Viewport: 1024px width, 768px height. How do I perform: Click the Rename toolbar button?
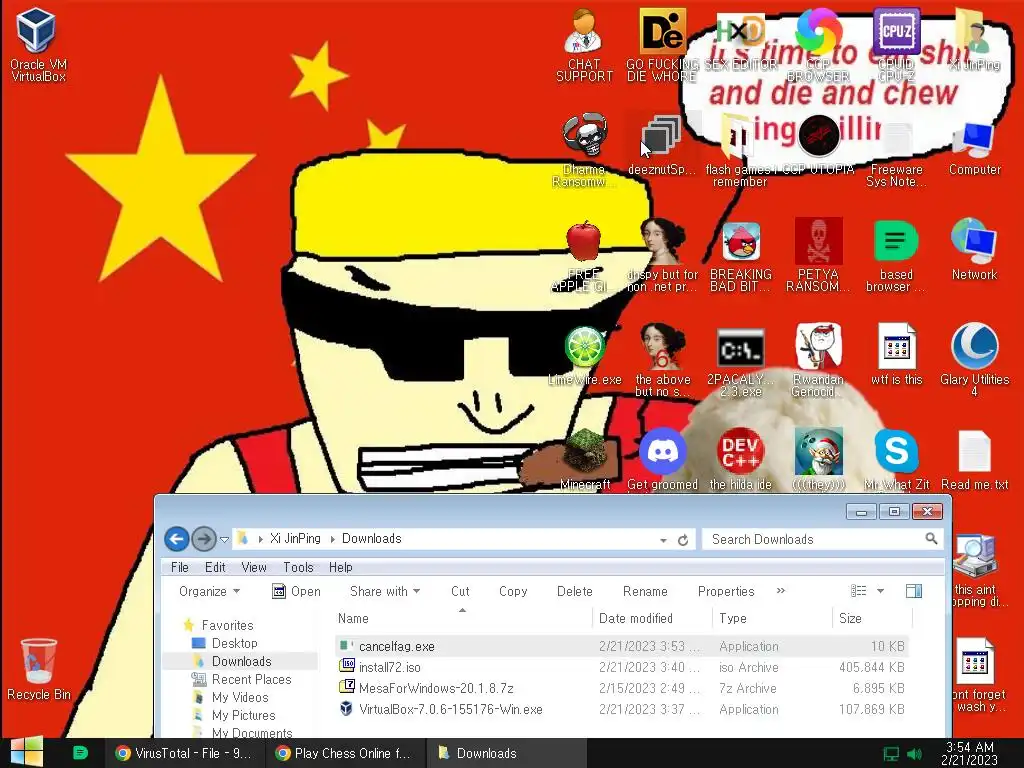pos(645,591)
